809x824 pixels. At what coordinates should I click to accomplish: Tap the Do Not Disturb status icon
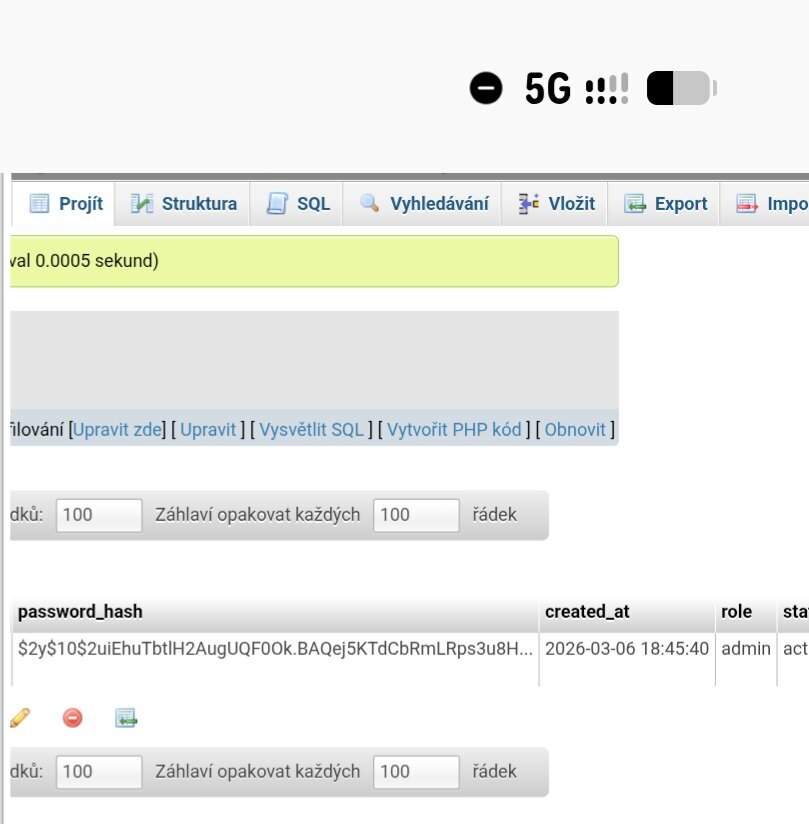(486, 89)
